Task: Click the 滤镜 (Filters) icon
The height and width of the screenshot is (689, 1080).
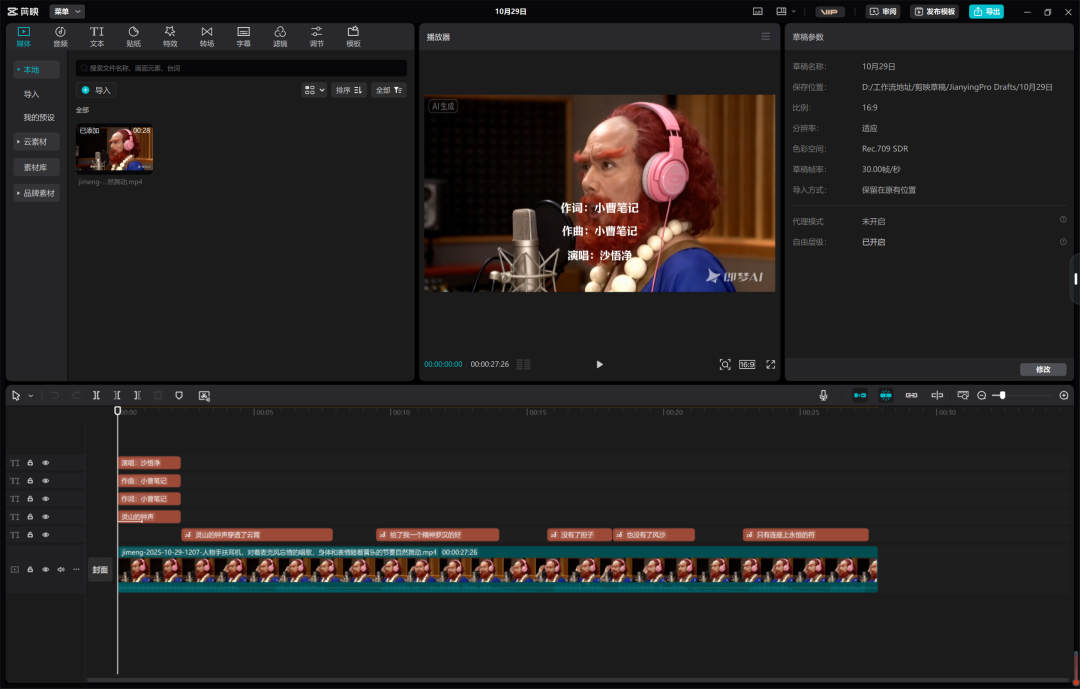Action: [280, 37]
